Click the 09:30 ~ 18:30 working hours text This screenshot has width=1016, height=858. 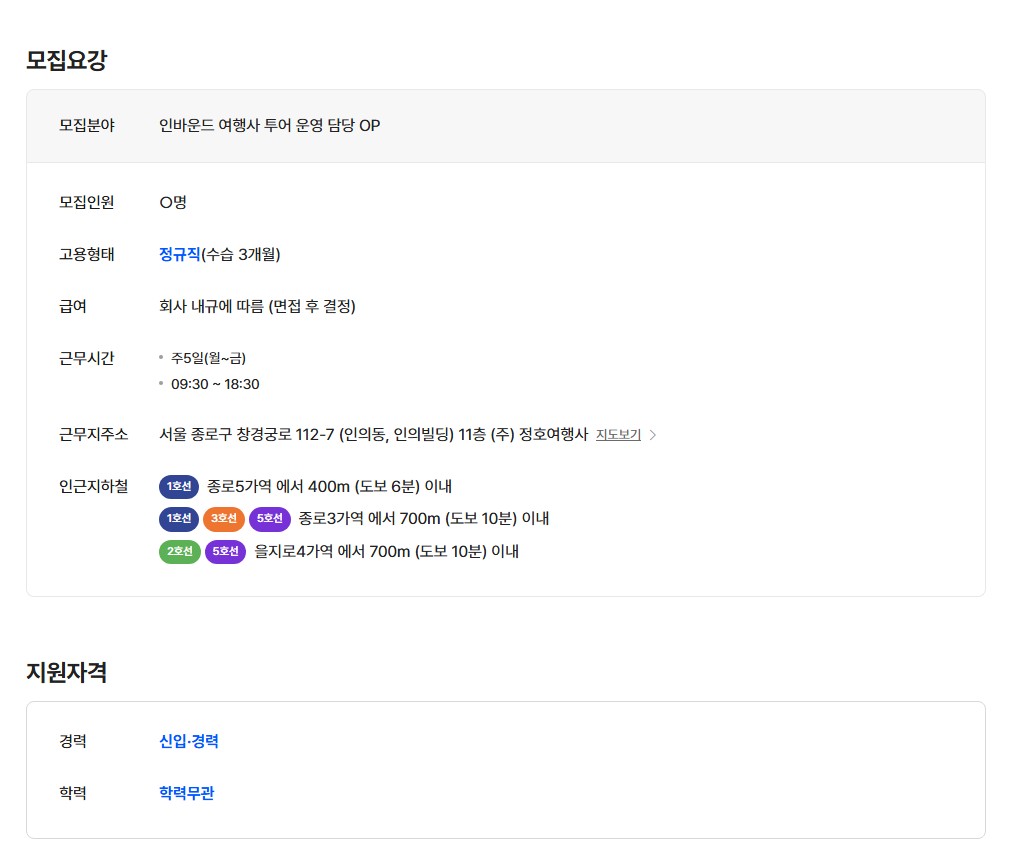215,384
